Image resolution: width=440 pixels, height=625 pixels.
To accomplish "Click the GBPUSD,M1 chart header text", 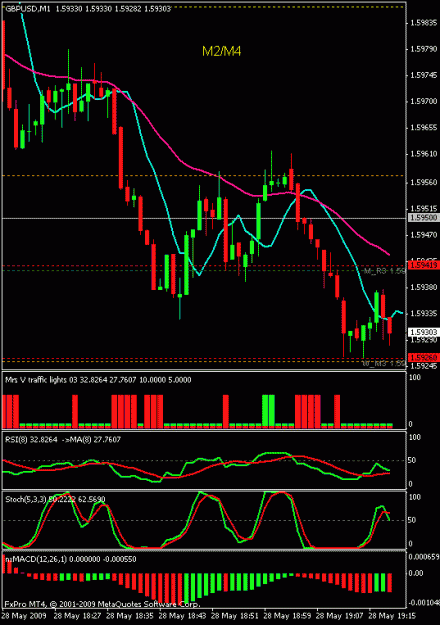I will [x=88, y=9].
